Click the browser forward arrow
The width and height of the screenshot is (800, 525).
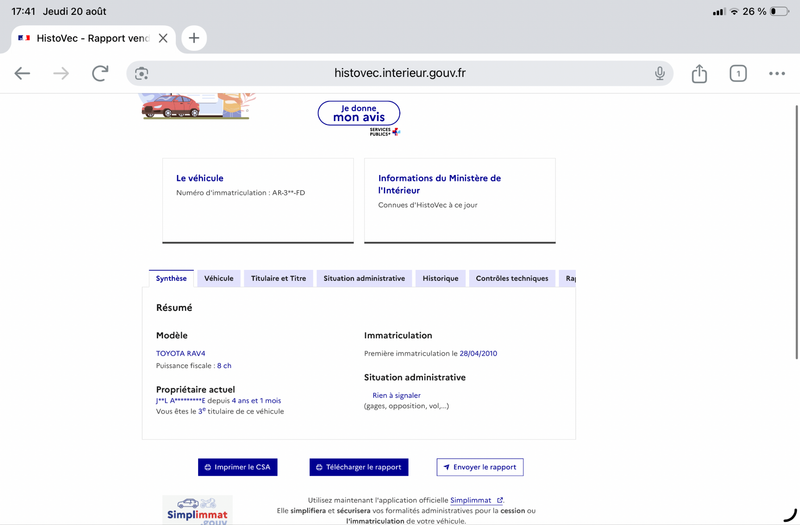pos(61,73)
